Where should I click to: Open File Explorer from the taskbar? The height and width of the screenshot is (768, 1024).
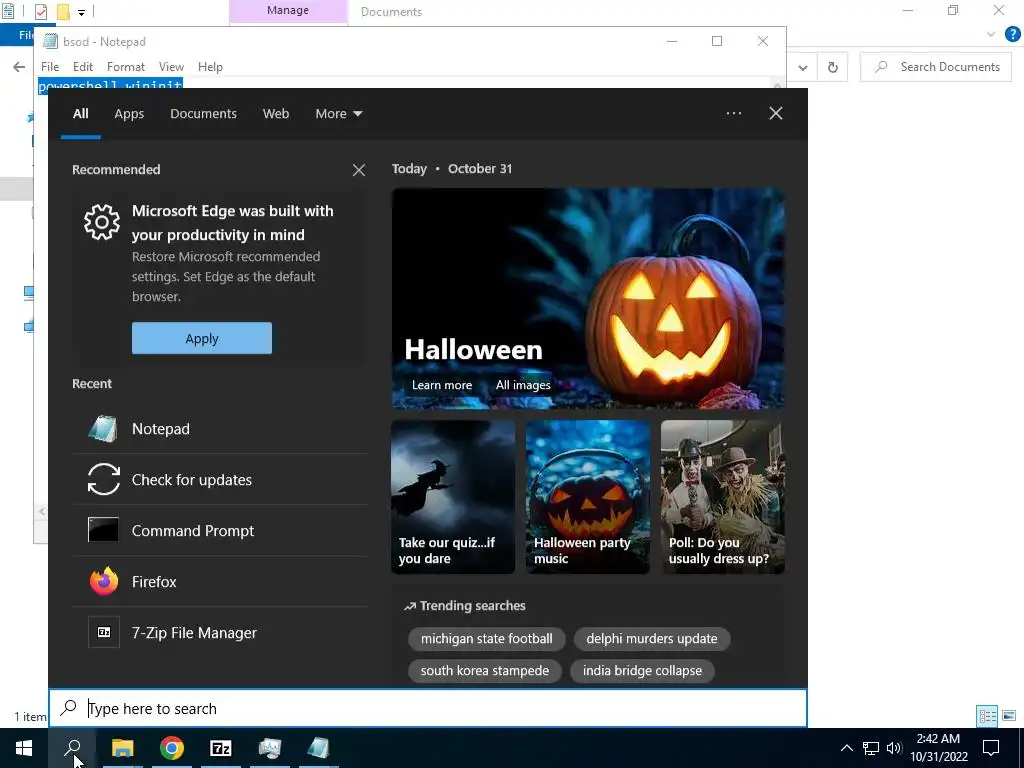[122, 748]
